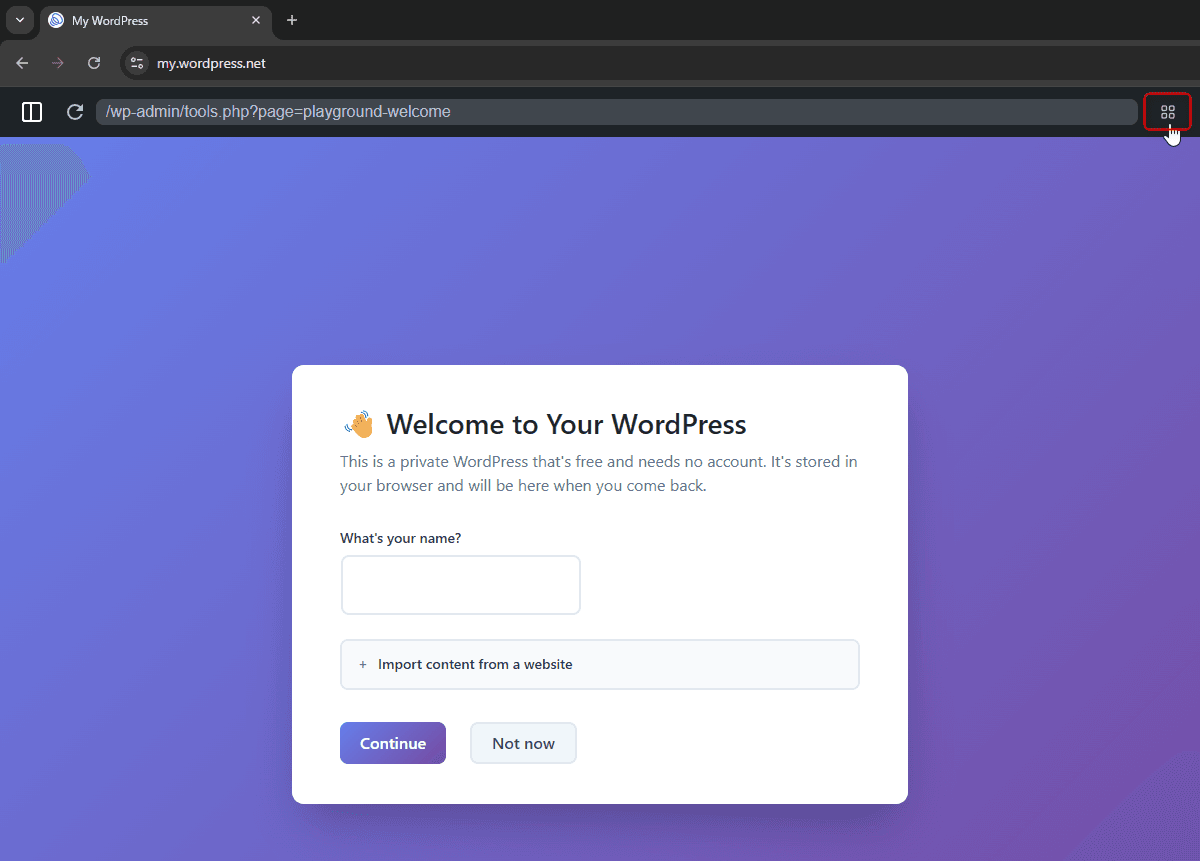The width and height of the screenshot is (1200, 861).
Task: Click the waving hand emoji
Action: 358,425
